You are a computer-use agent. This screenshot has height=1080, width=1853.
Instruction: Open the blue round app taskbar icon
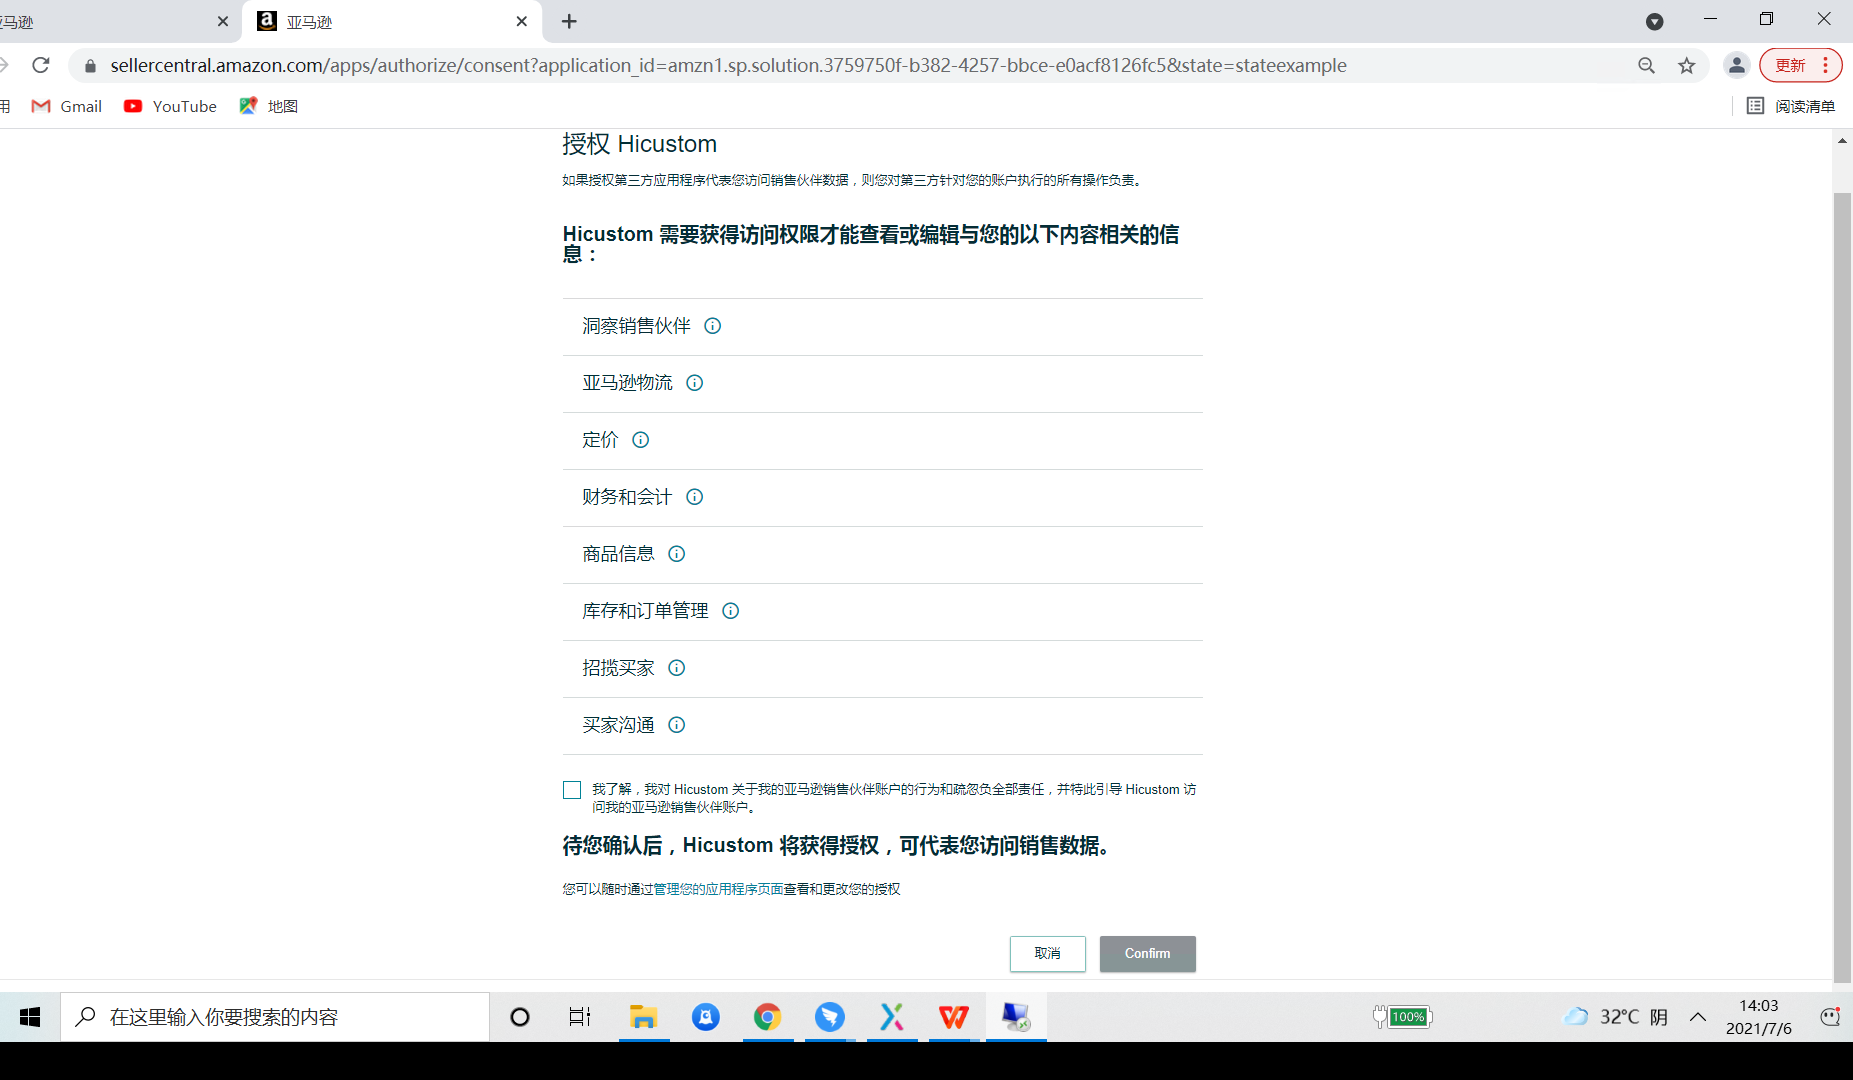(x=706, y=1017)
